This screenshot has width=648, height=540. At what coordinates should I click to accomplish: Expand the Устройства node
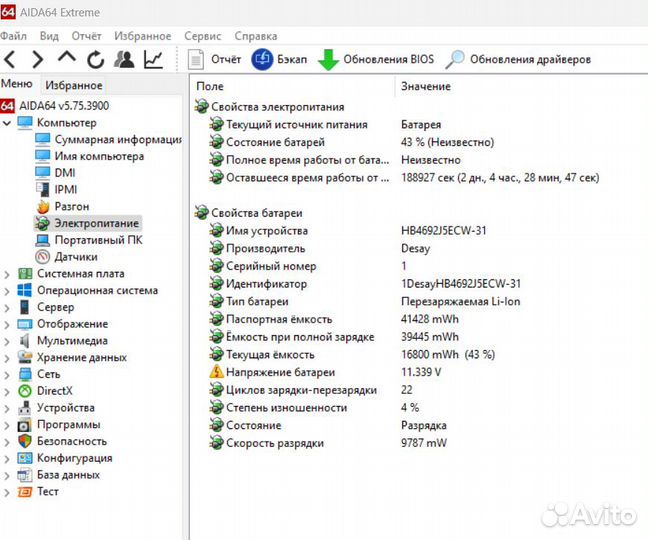click(7, 409)
